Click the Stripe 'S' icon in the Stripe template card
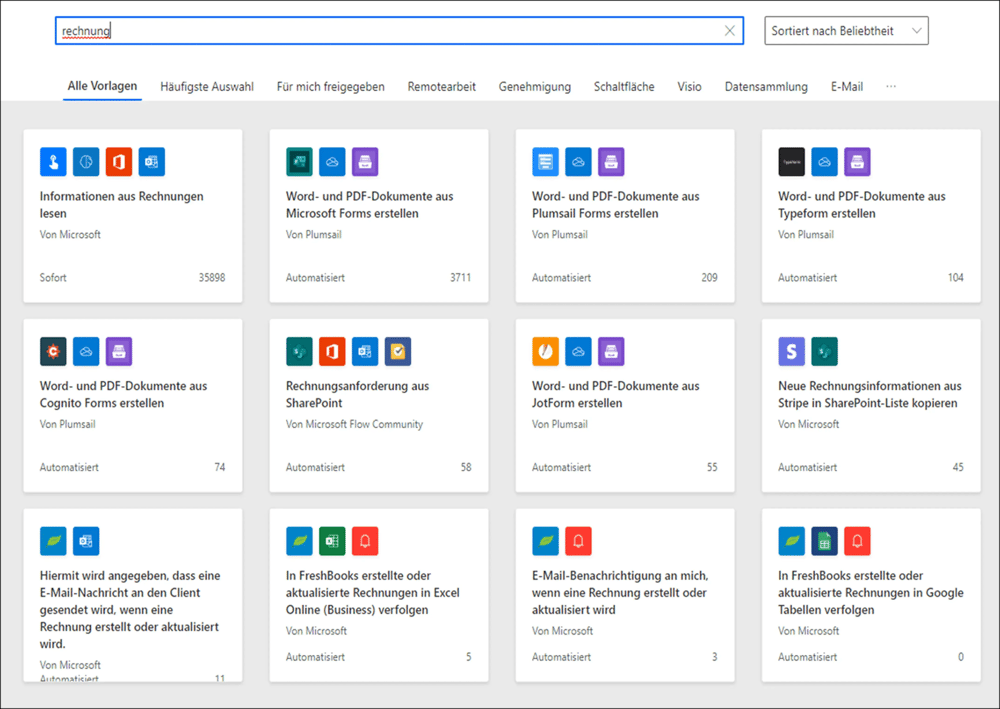This screenshot has width=1000, height=709. click(791, 351)
